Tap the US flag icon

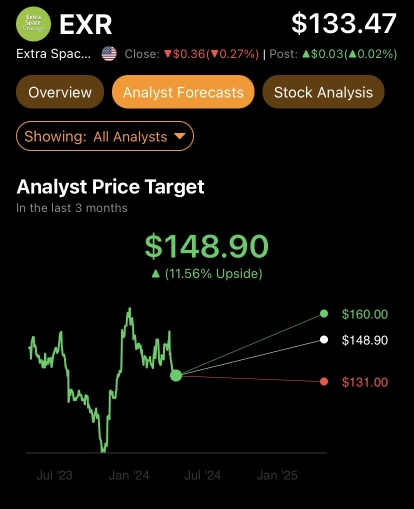109,54
